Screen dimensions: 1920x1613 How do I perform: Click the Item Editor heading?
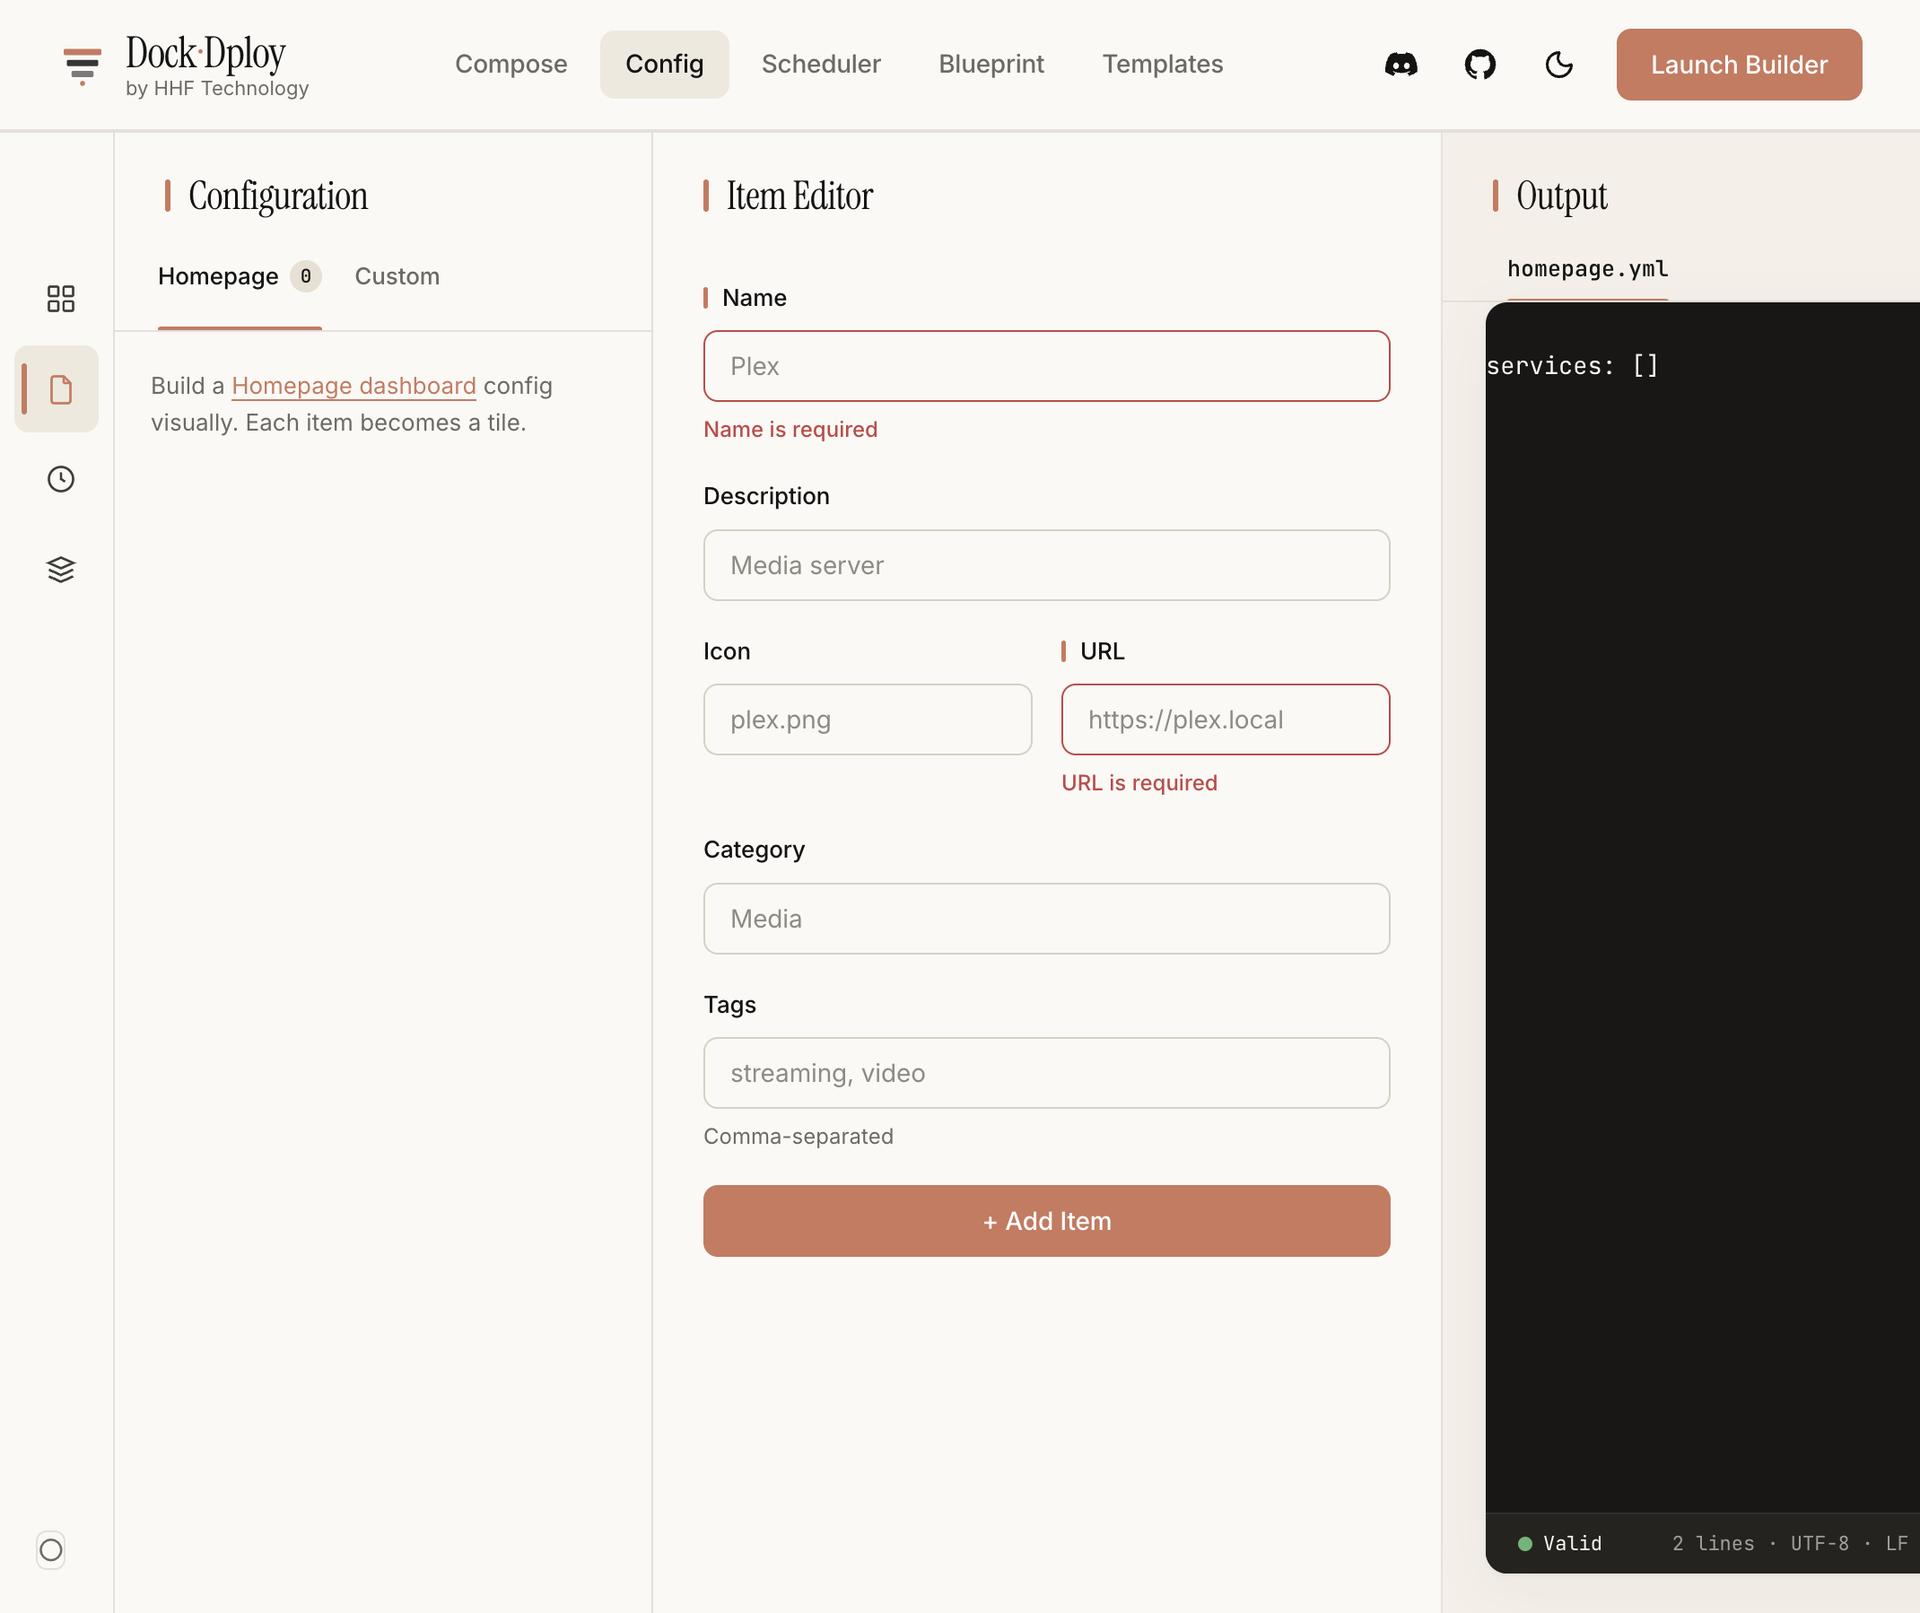(x=799, y=196)
